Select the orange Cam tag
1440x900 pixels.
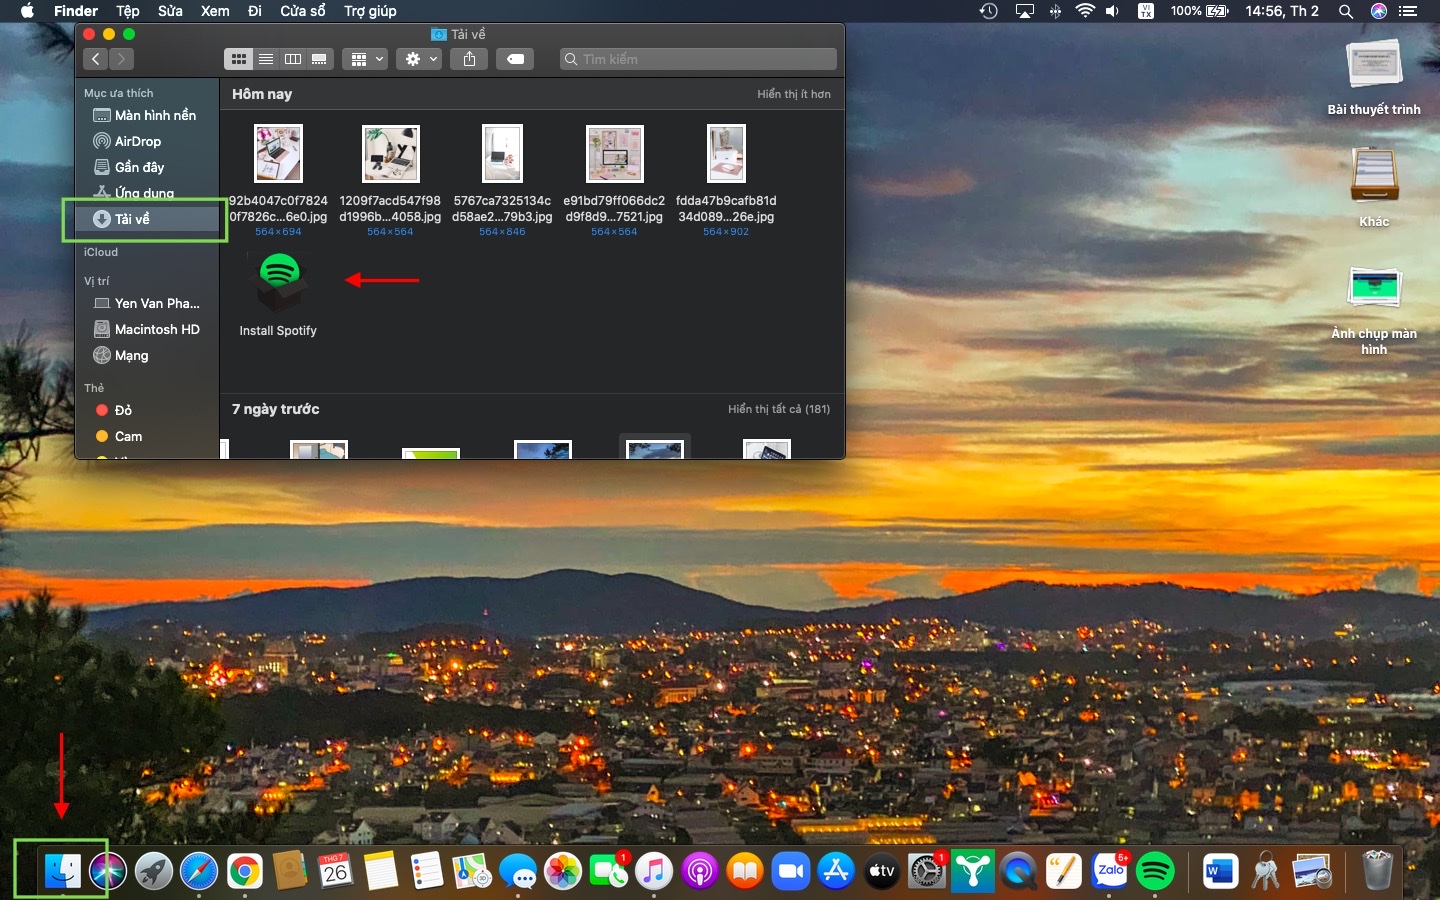coord(147,436)
